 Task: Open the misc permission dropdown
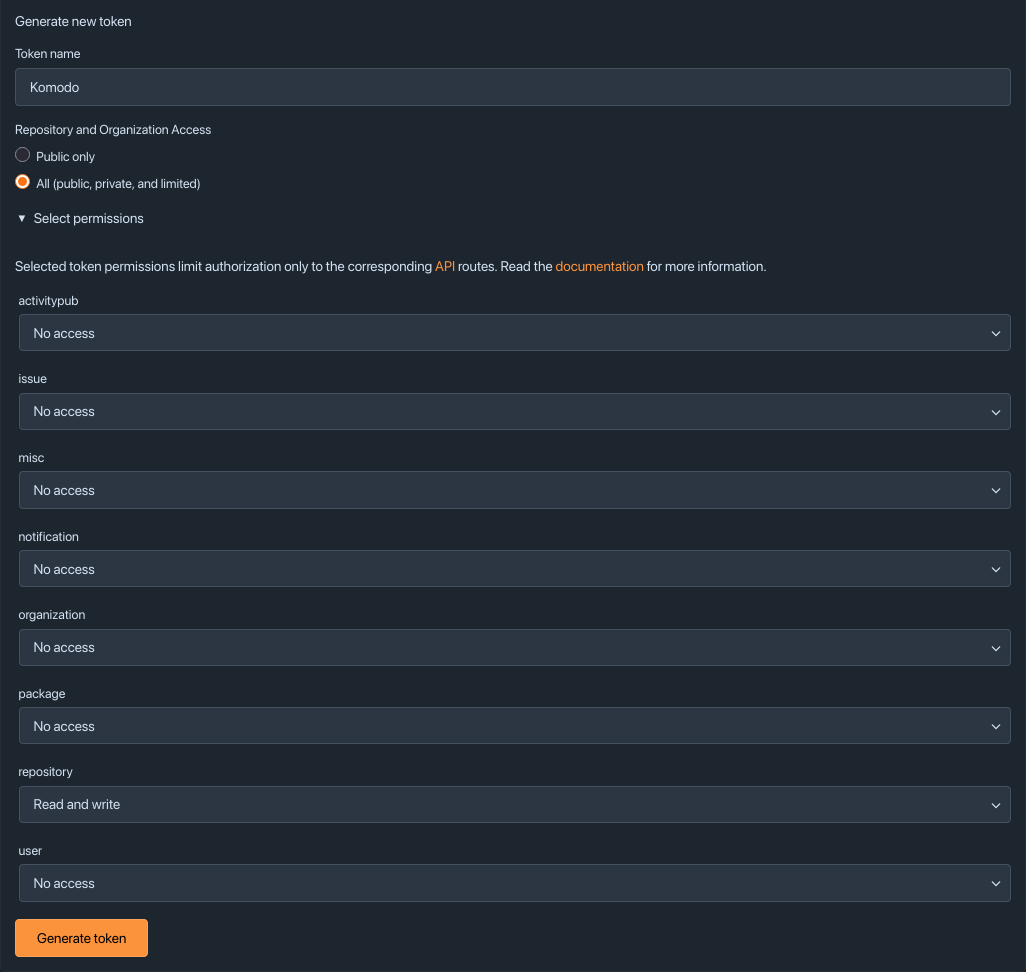click(514, 490)
